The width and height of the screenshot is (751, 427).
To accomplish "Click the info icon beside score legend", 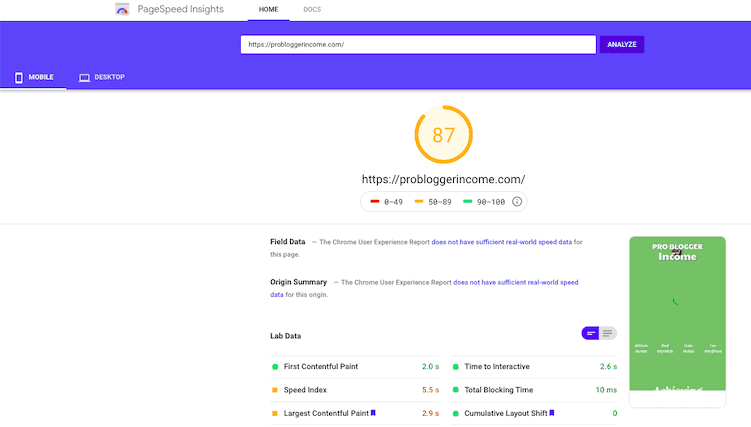I will click(x=517, y=201).
